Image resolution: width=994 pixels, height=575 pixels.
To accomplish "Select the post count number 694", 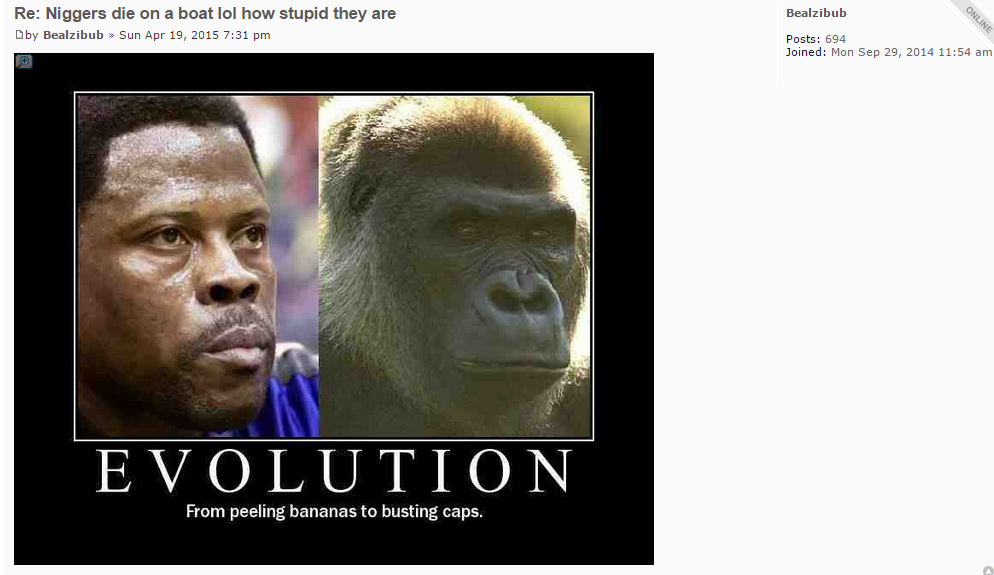I will pos(836,39).
